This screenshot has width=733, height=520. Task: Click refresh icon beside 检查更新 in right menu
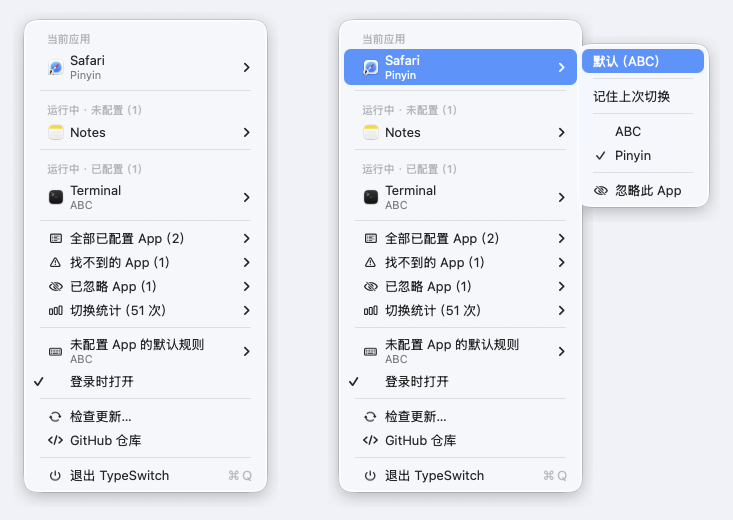click(371, 416)
